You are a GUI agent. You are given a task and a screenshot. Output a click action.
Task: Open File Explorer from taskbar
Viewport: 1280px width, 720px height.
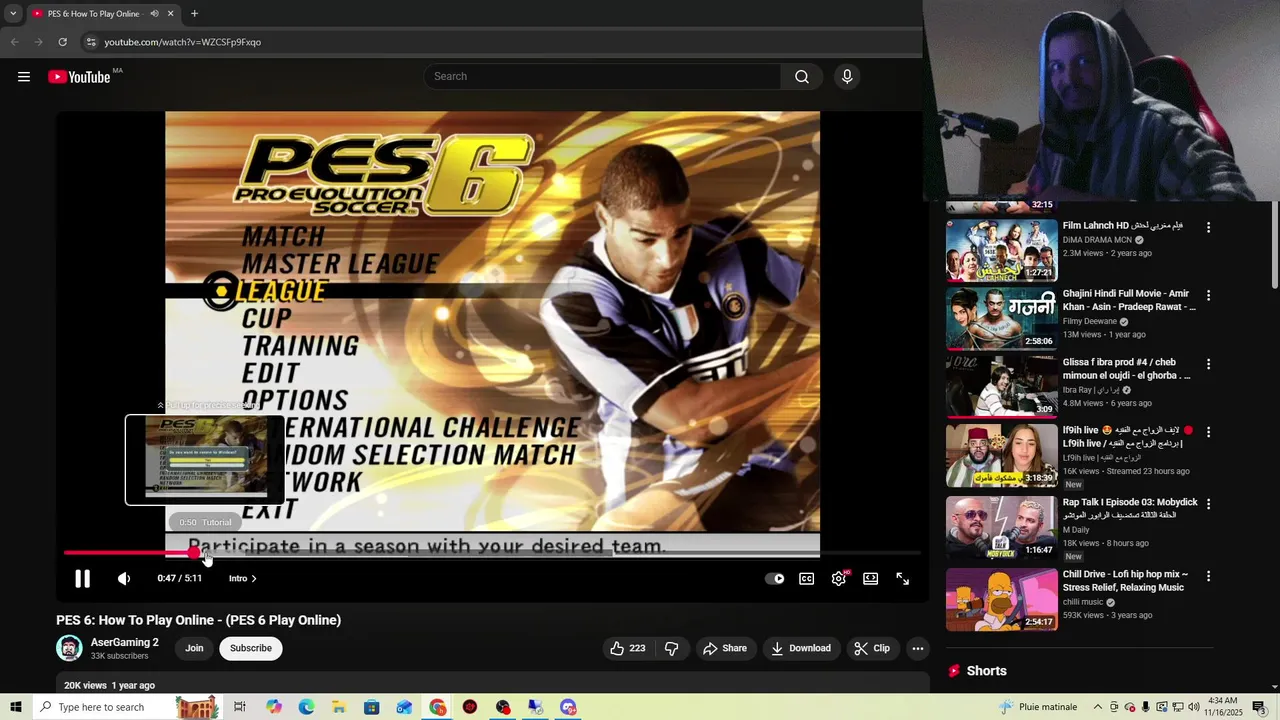point(339,707)
